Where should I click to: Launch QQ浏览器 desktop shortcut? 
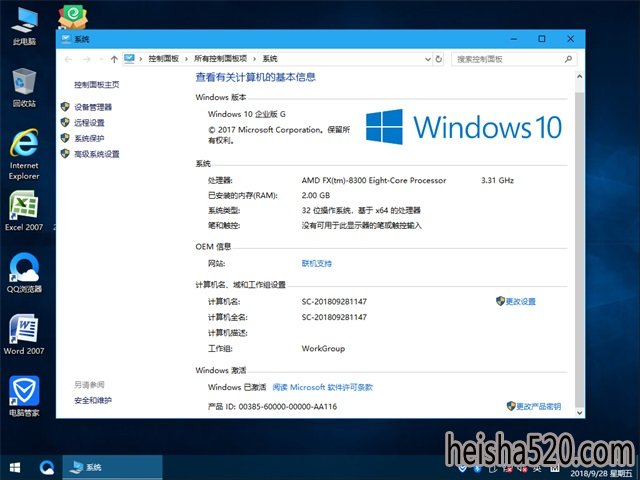click(x=24, y=273)
